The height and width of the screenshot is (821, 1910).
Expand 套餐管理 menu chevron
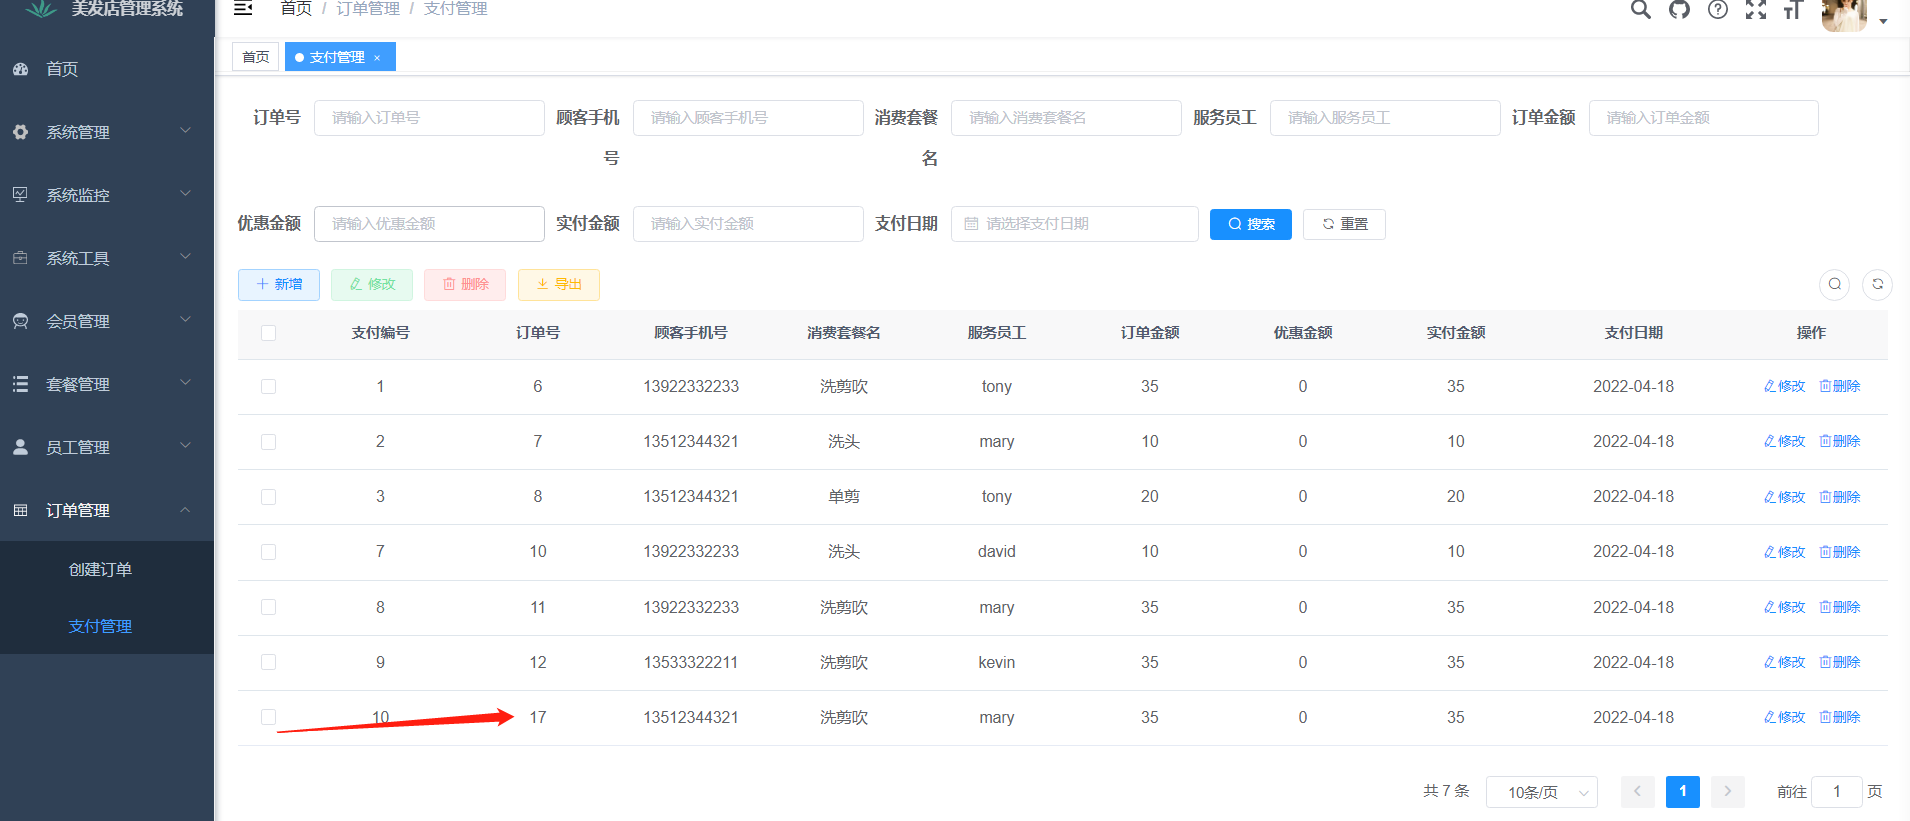(185, 383)
